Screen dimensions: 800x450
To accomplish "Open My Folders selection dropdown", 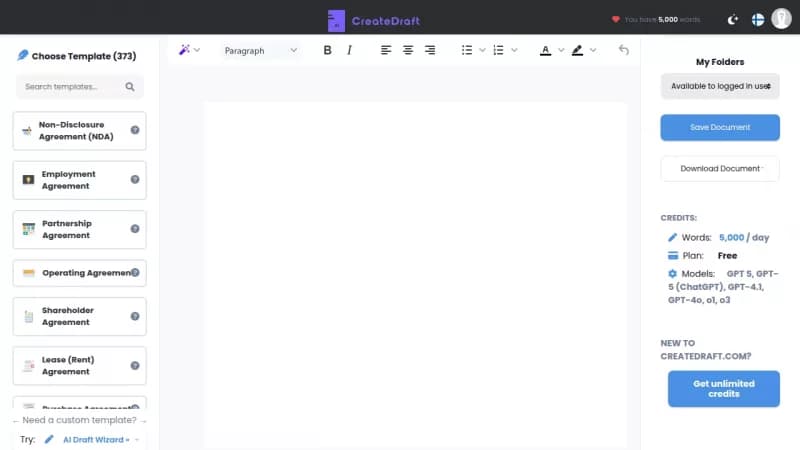I will pyautogui.click(x=720, y=86).
